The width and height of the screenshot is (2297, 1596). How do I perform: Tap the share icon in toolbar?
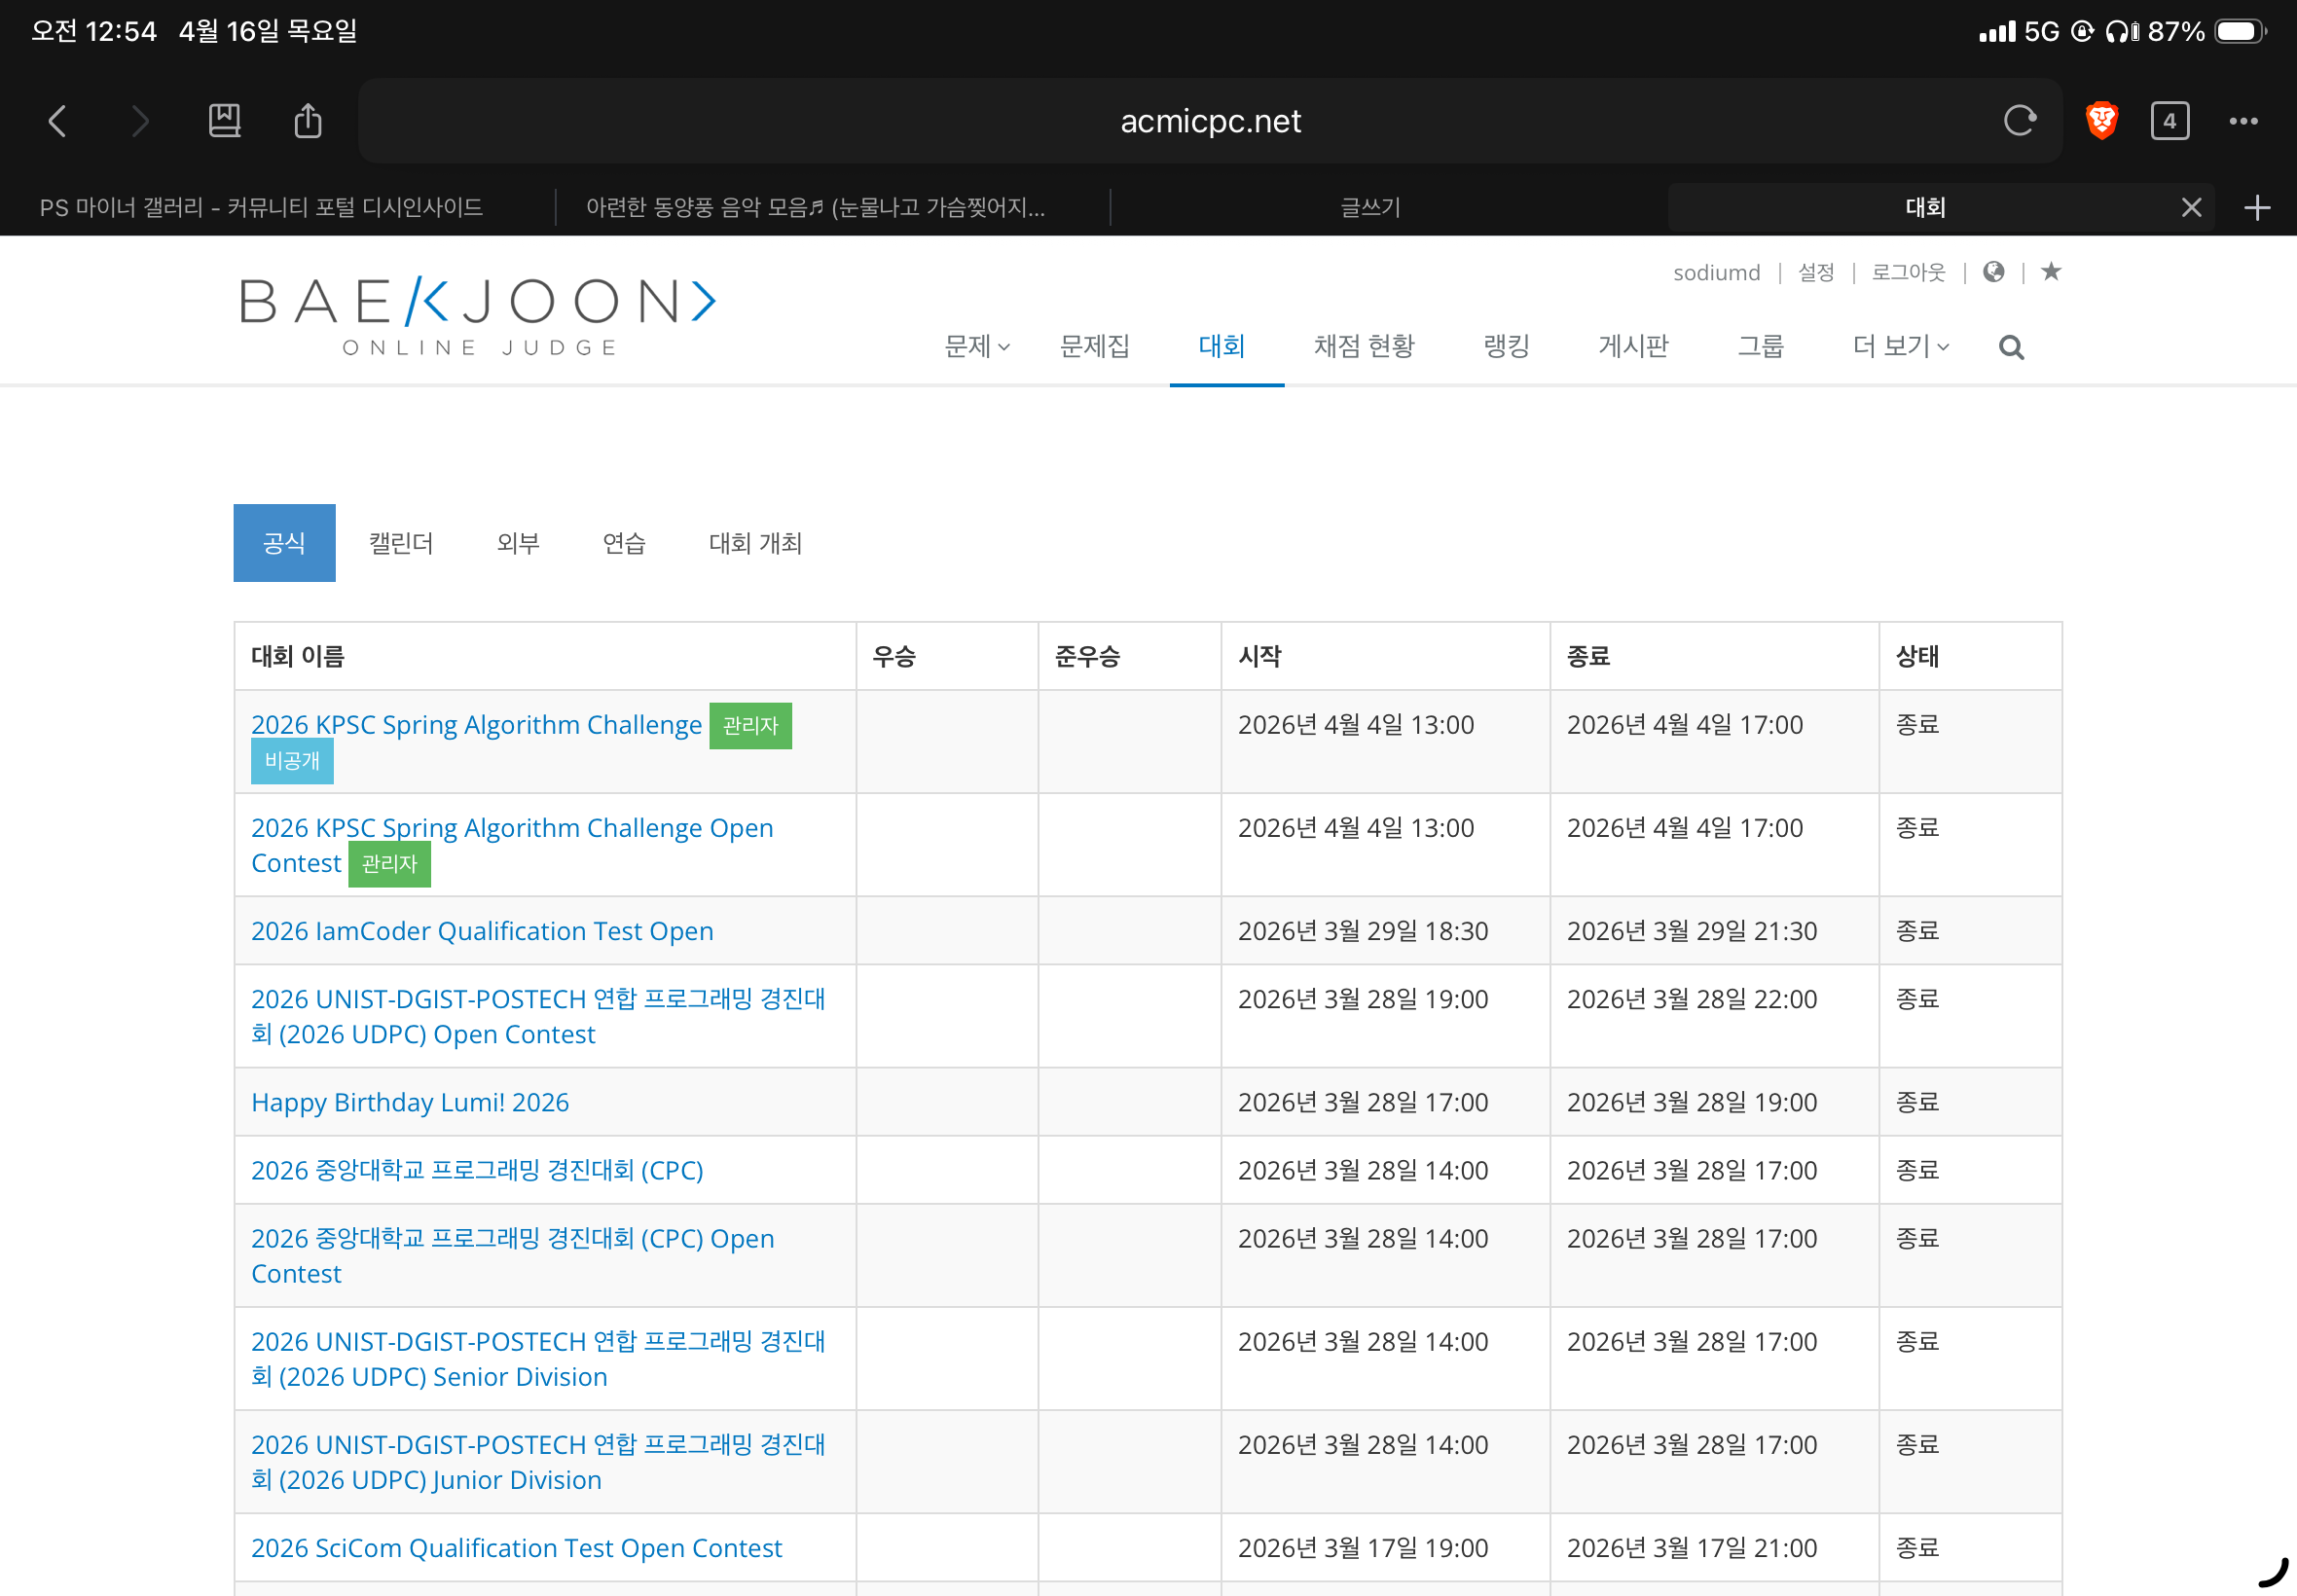point(308,121)
